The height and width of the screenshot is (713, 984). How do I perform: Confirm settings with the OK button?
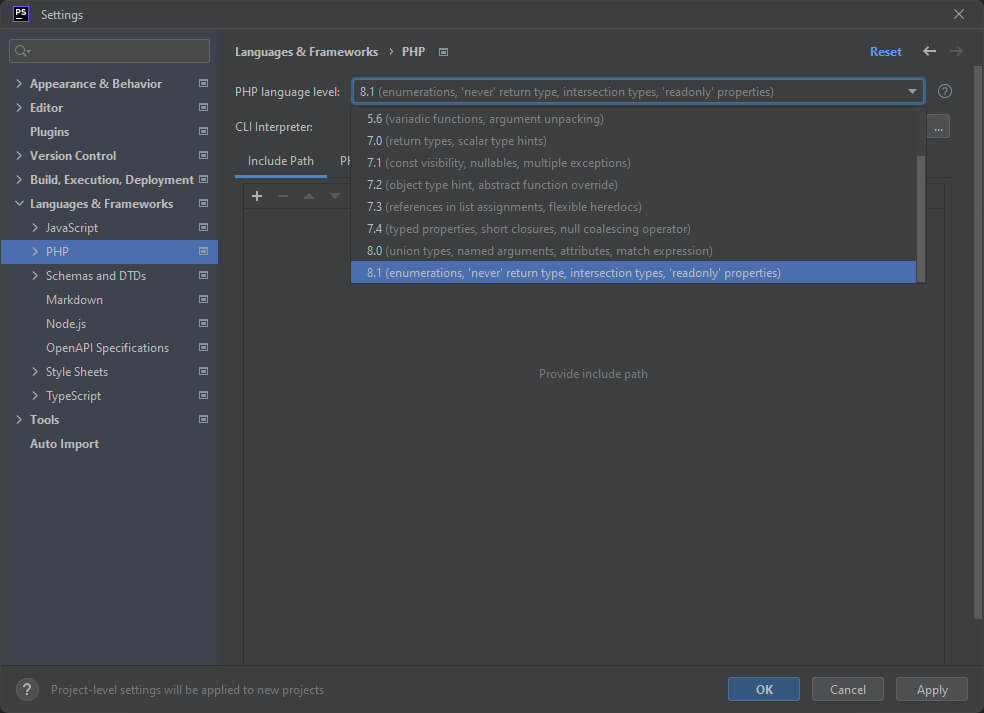pyautogui.click(x=763, y=689)
